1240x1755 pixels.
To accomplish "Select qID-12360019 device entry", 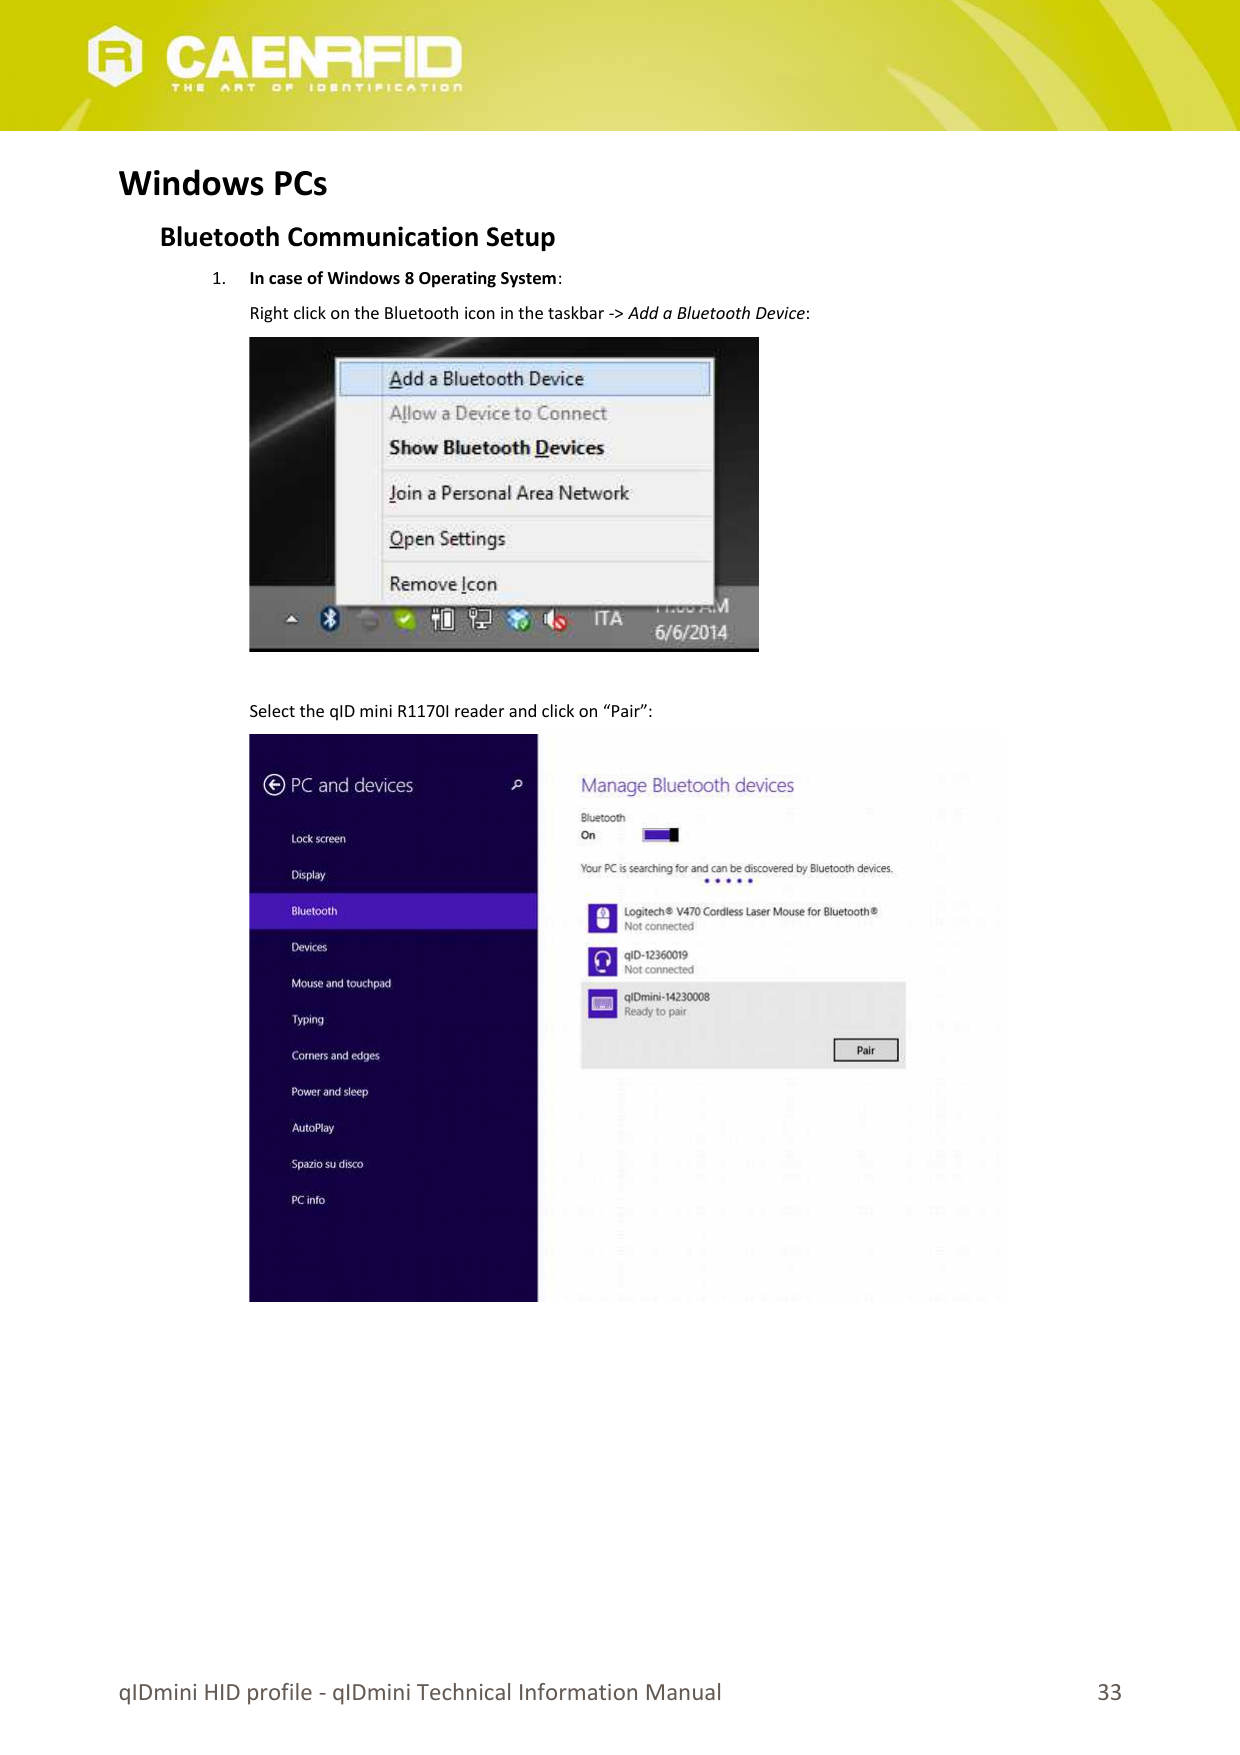I will [x=743, y=961].
